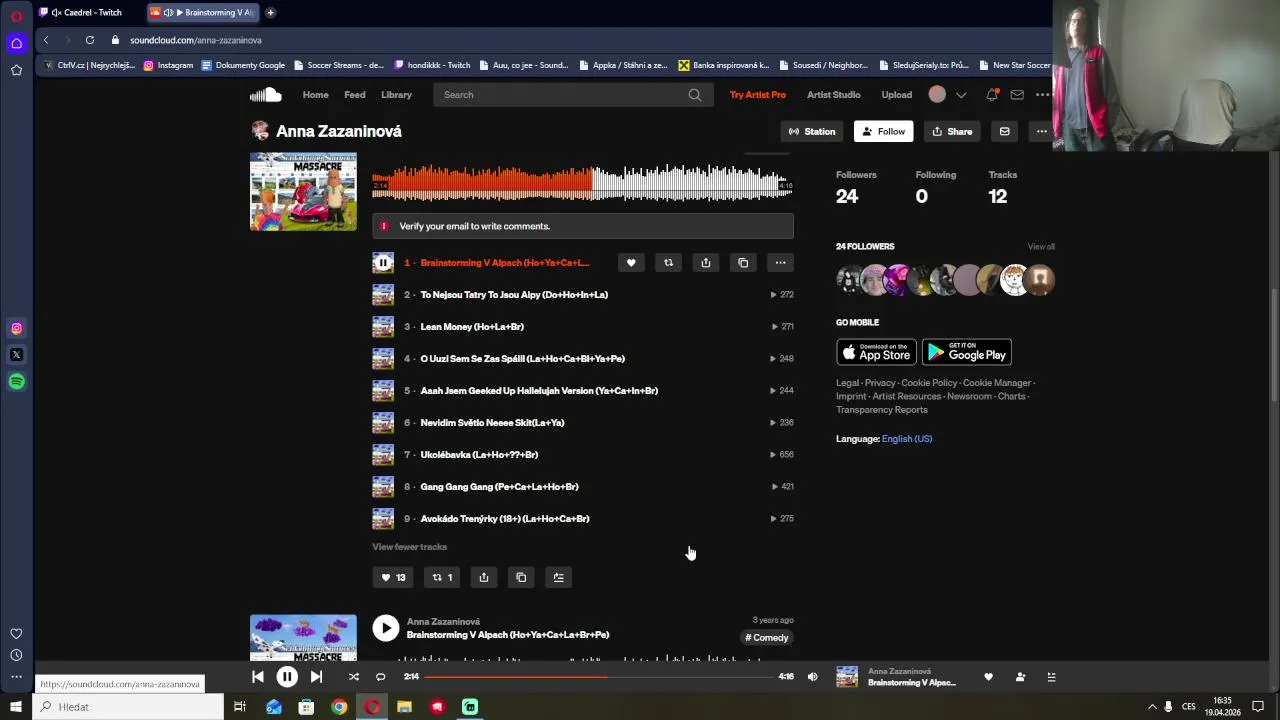The width and height of the screenshot is (1280, 720).
Task: Repost the playlist with 1 repost
Action: [x=442, y=577]
